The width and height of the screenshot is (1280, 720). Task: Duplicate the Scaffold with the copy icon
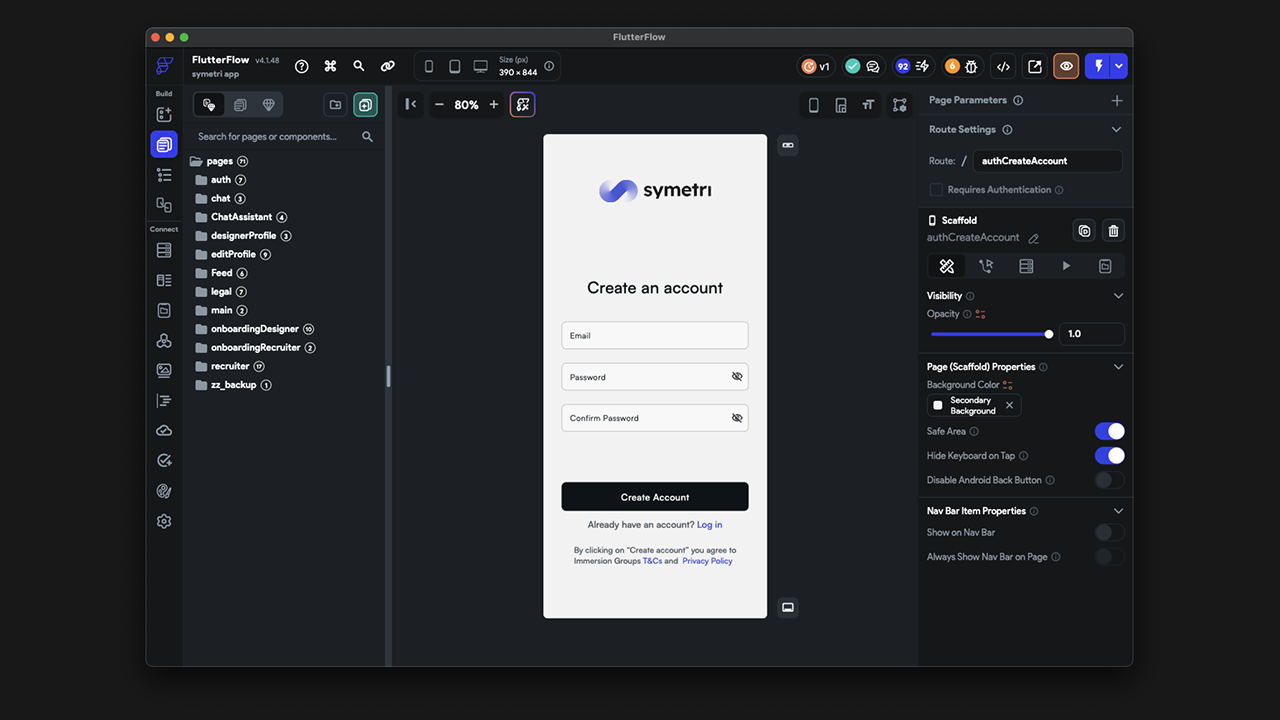click(x=1084, y=231)
